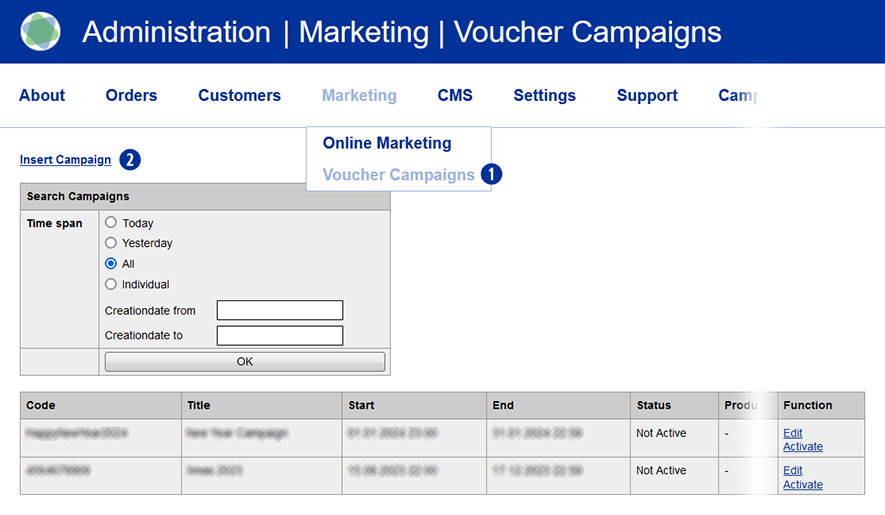Click the green globe logo icon
The image size is (885, 515).
coord(41,31)
